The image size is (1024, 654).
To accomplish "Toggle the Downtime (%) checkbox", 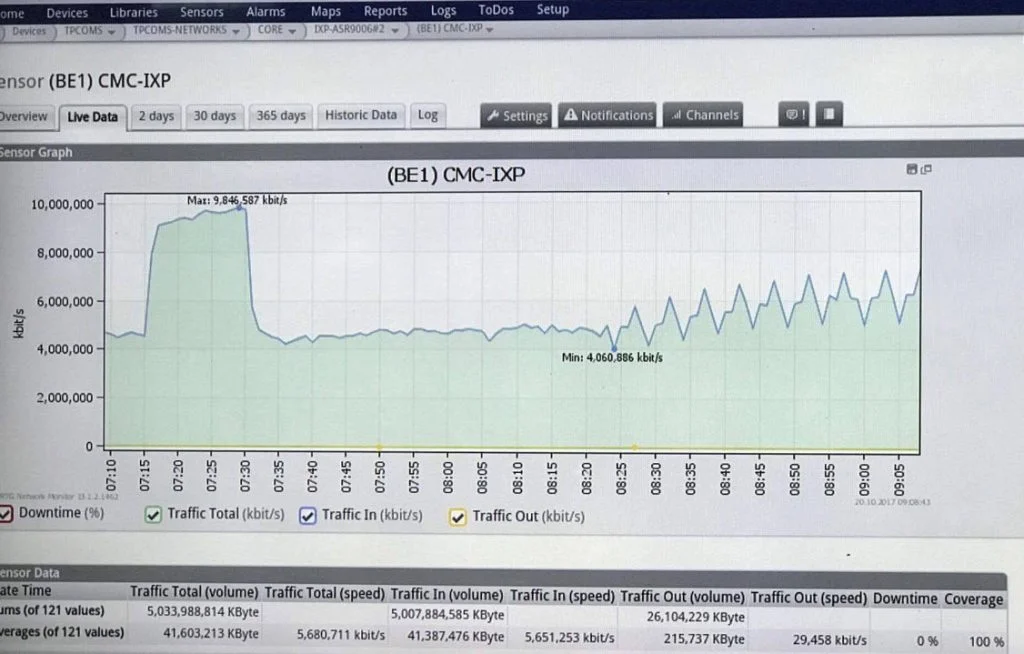I will pos(6,514).
